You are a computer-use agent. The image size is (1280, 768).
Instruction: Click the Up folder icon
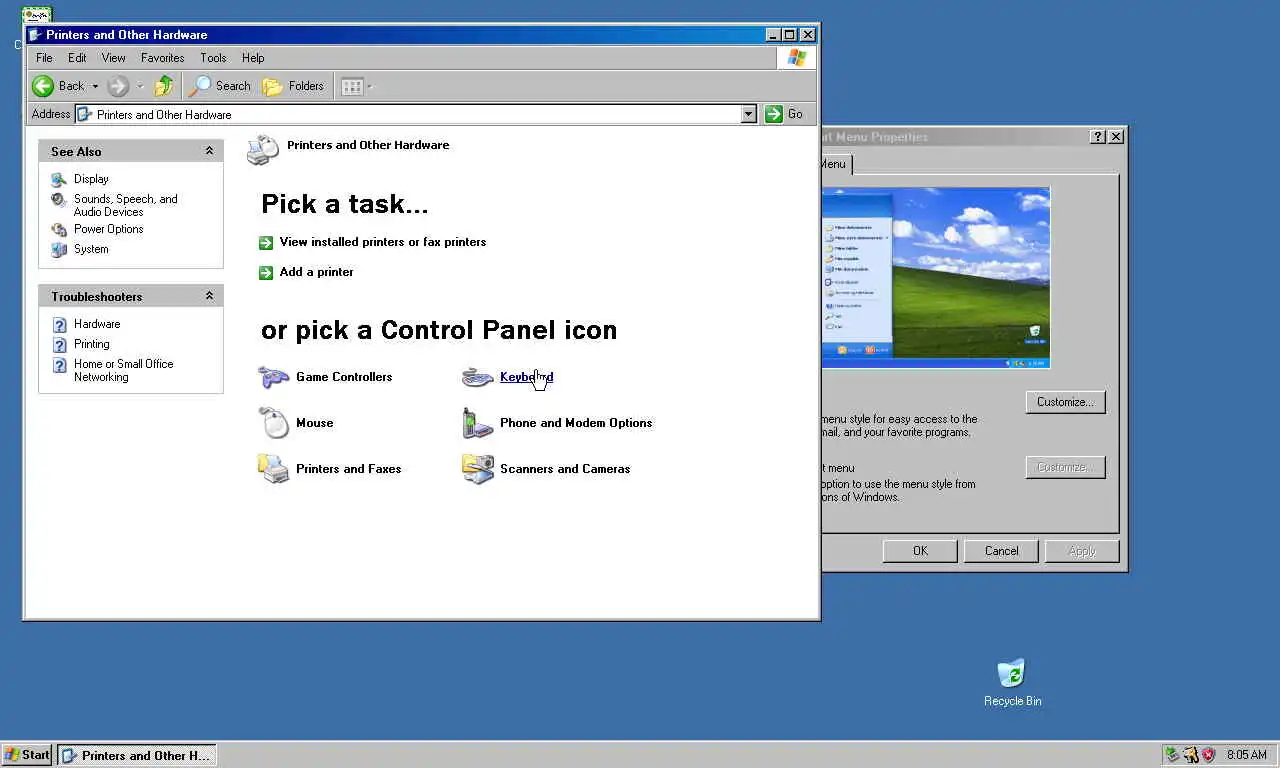(164, 86)
